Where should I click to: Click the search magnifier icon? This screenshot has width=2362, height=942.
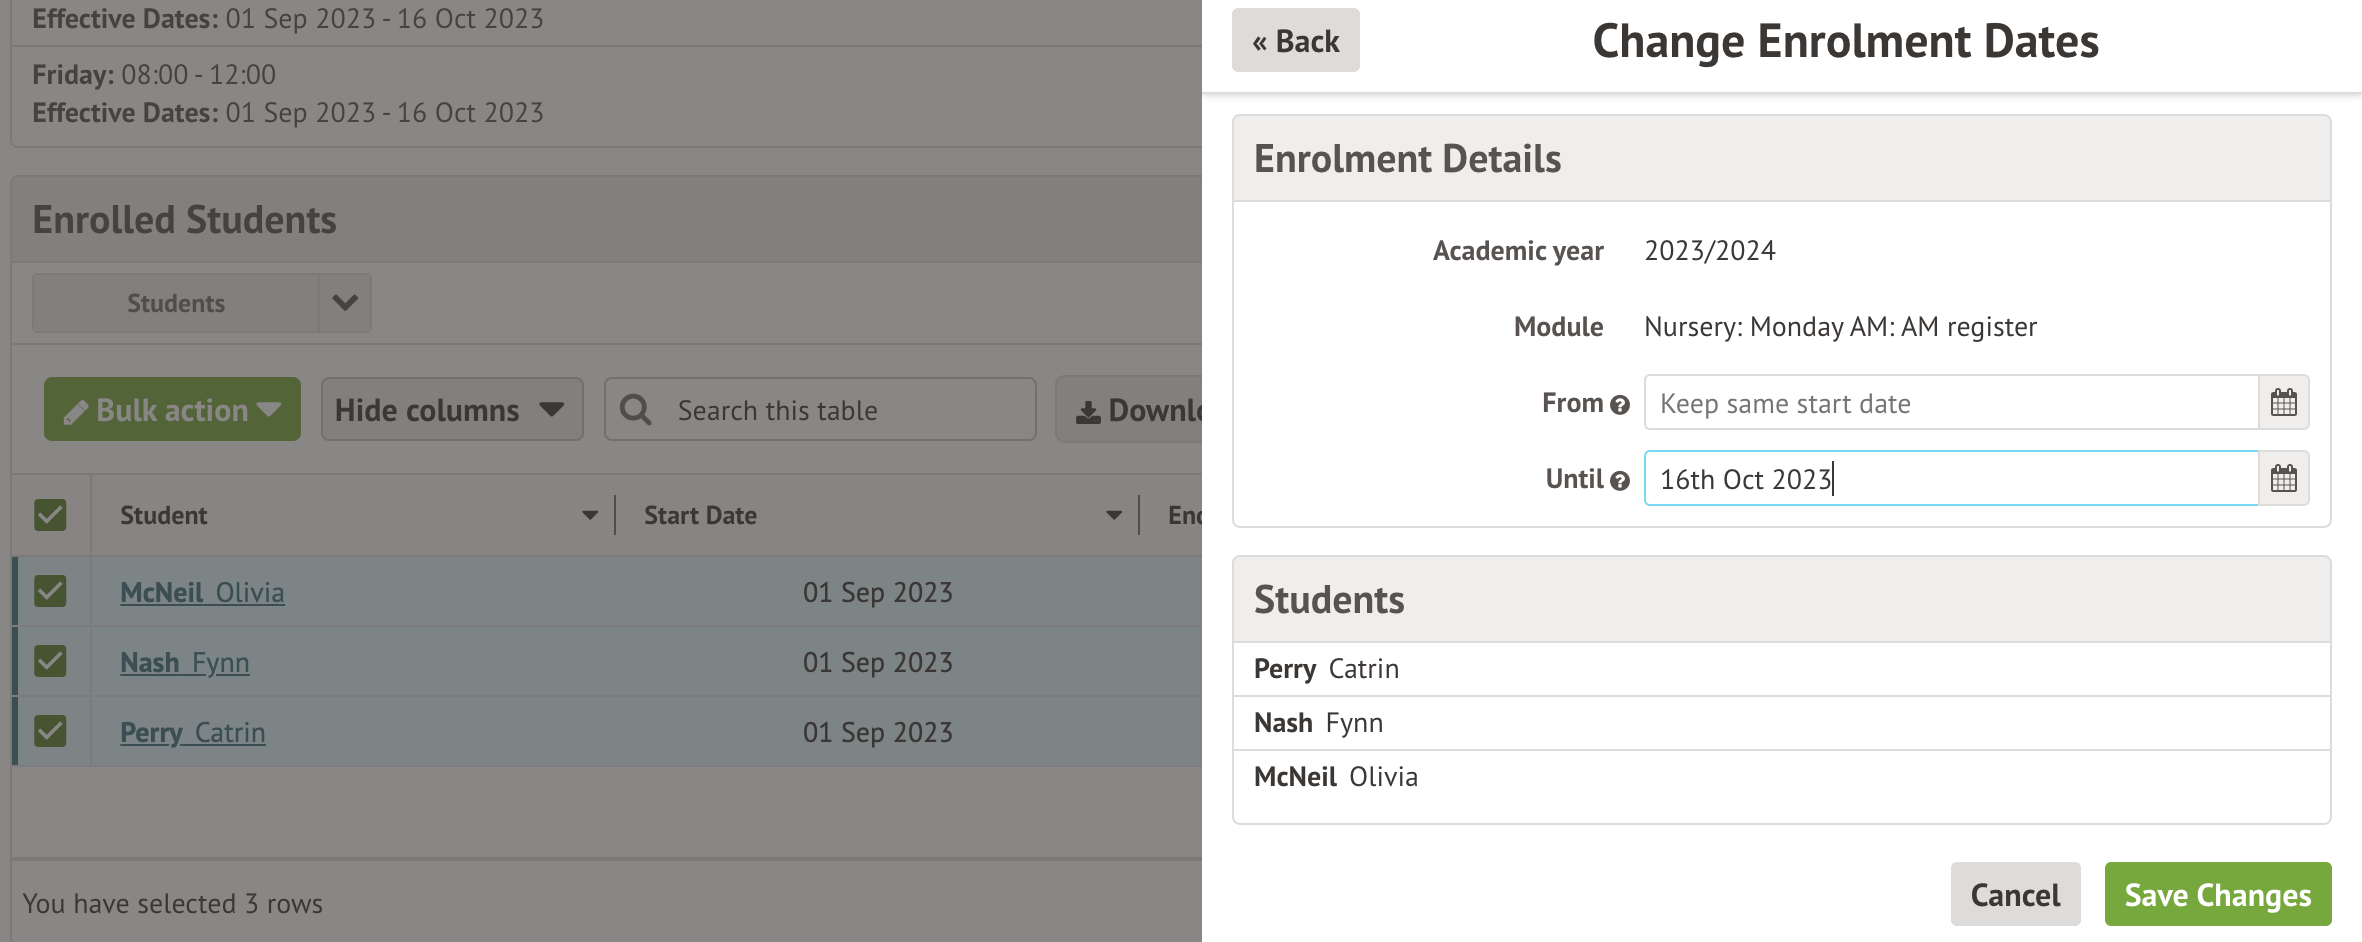click(x=636, y=410)
